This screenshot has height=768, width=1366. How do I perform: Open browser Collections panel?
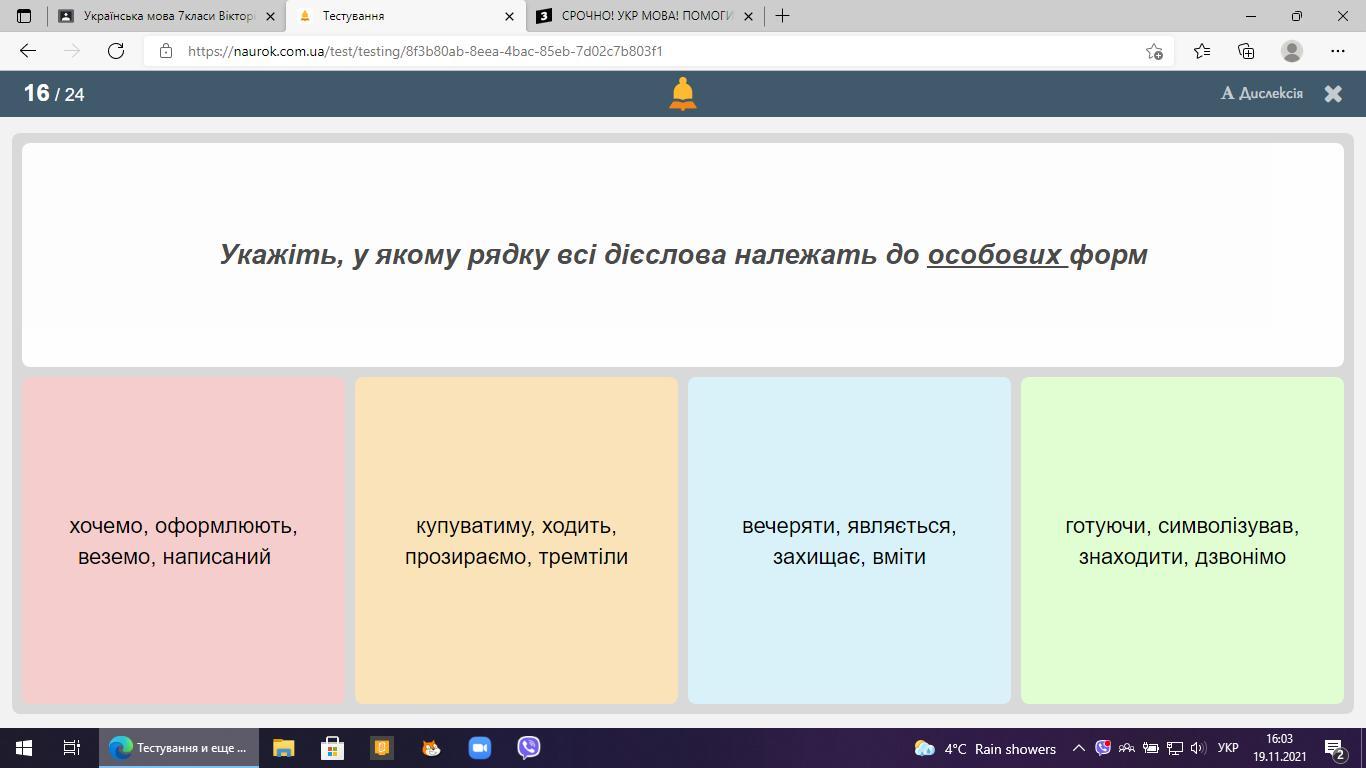(1246, 51)
